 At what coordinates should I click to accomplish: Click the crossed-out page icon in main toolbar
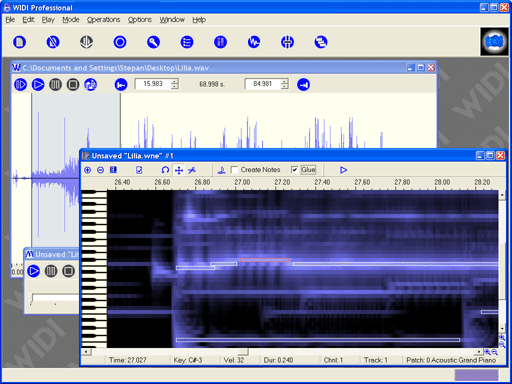53,42
